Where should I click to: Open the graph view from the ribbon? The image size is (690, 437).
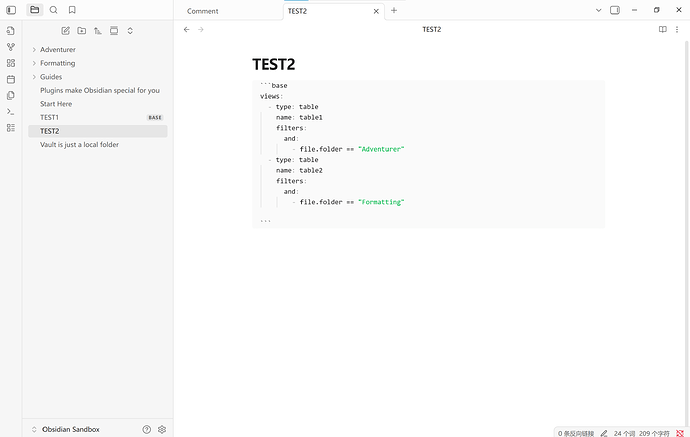point(11,47)
